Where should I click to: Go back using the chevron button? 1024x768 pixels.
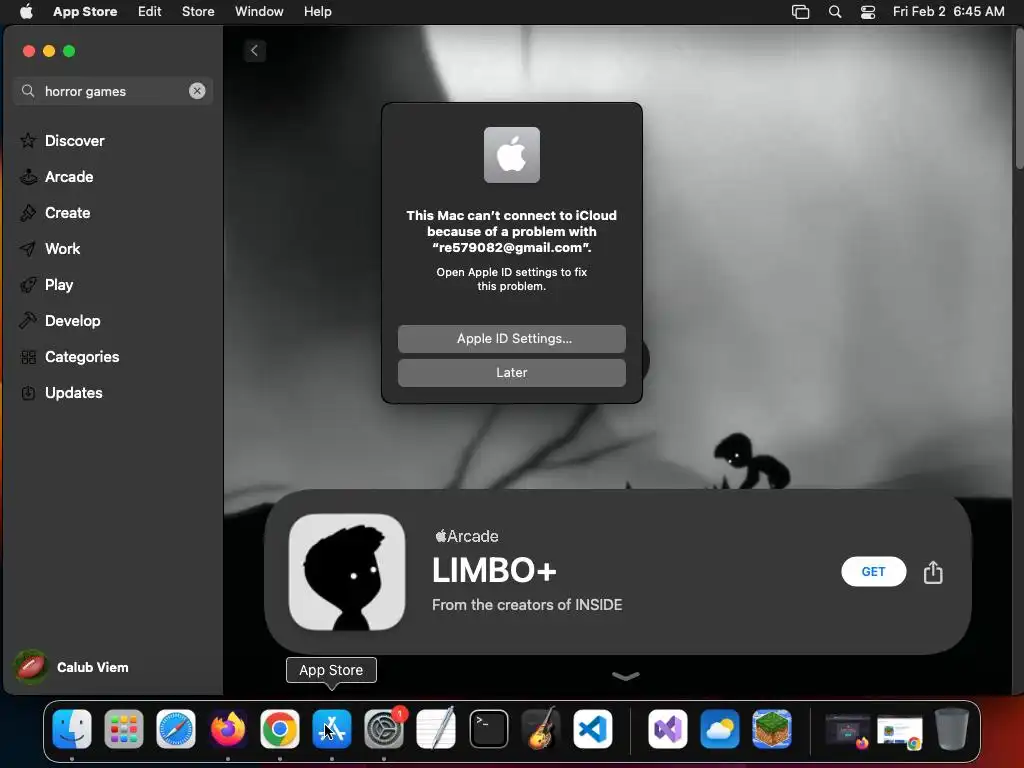coord(255,50)
